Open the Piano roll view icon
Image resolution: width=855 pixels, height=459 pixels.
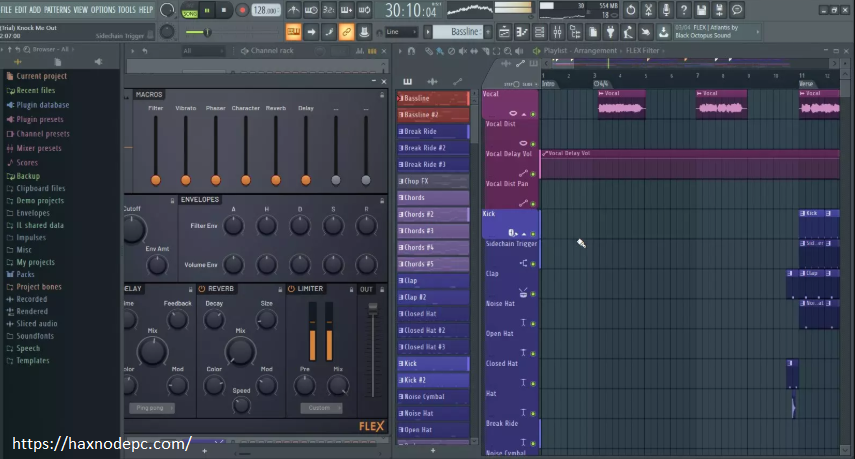(522, 32)
